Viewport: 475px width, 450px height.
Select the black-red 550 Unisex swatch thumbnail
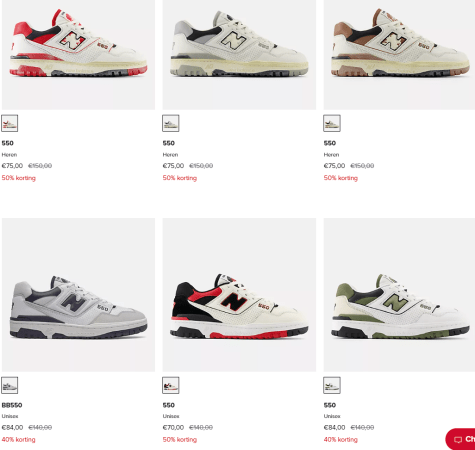pyautogui.click(x=171, y=385)
